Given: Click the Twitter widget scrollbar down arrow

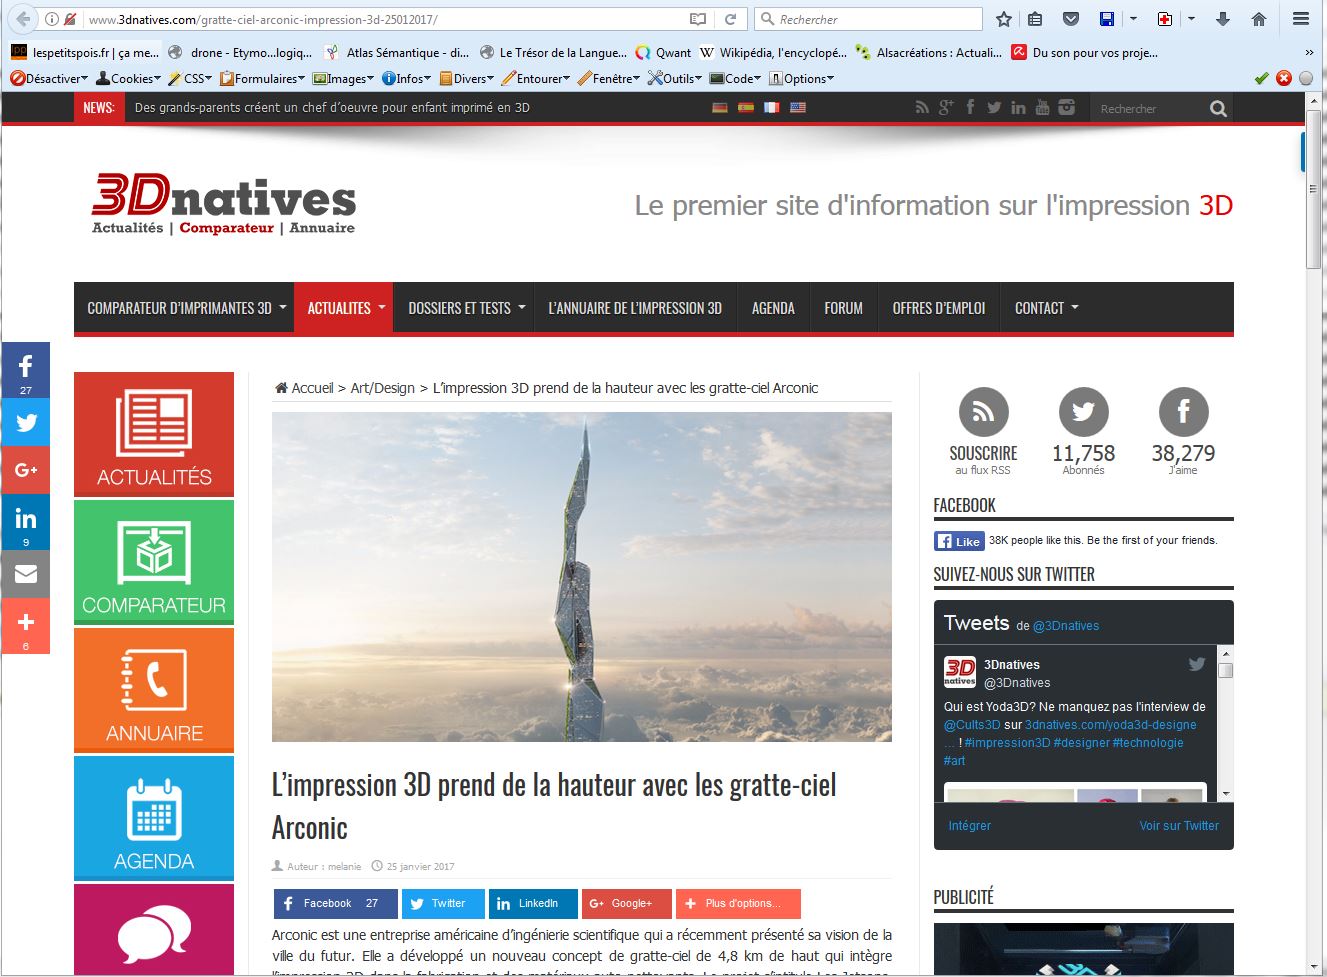Looking at the screenshot, I should (x=1226, y=794).
